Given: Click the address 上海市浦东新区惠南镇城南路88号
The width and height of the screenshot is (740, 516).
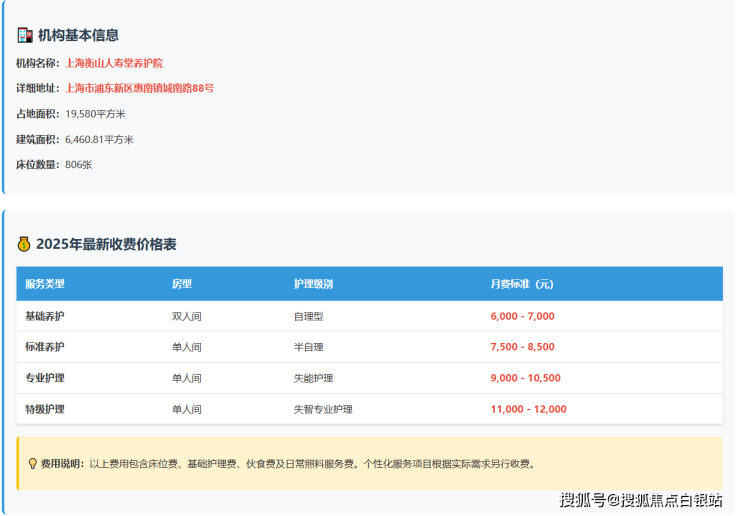Looking at the screenshot, I should tap(139, 88).
